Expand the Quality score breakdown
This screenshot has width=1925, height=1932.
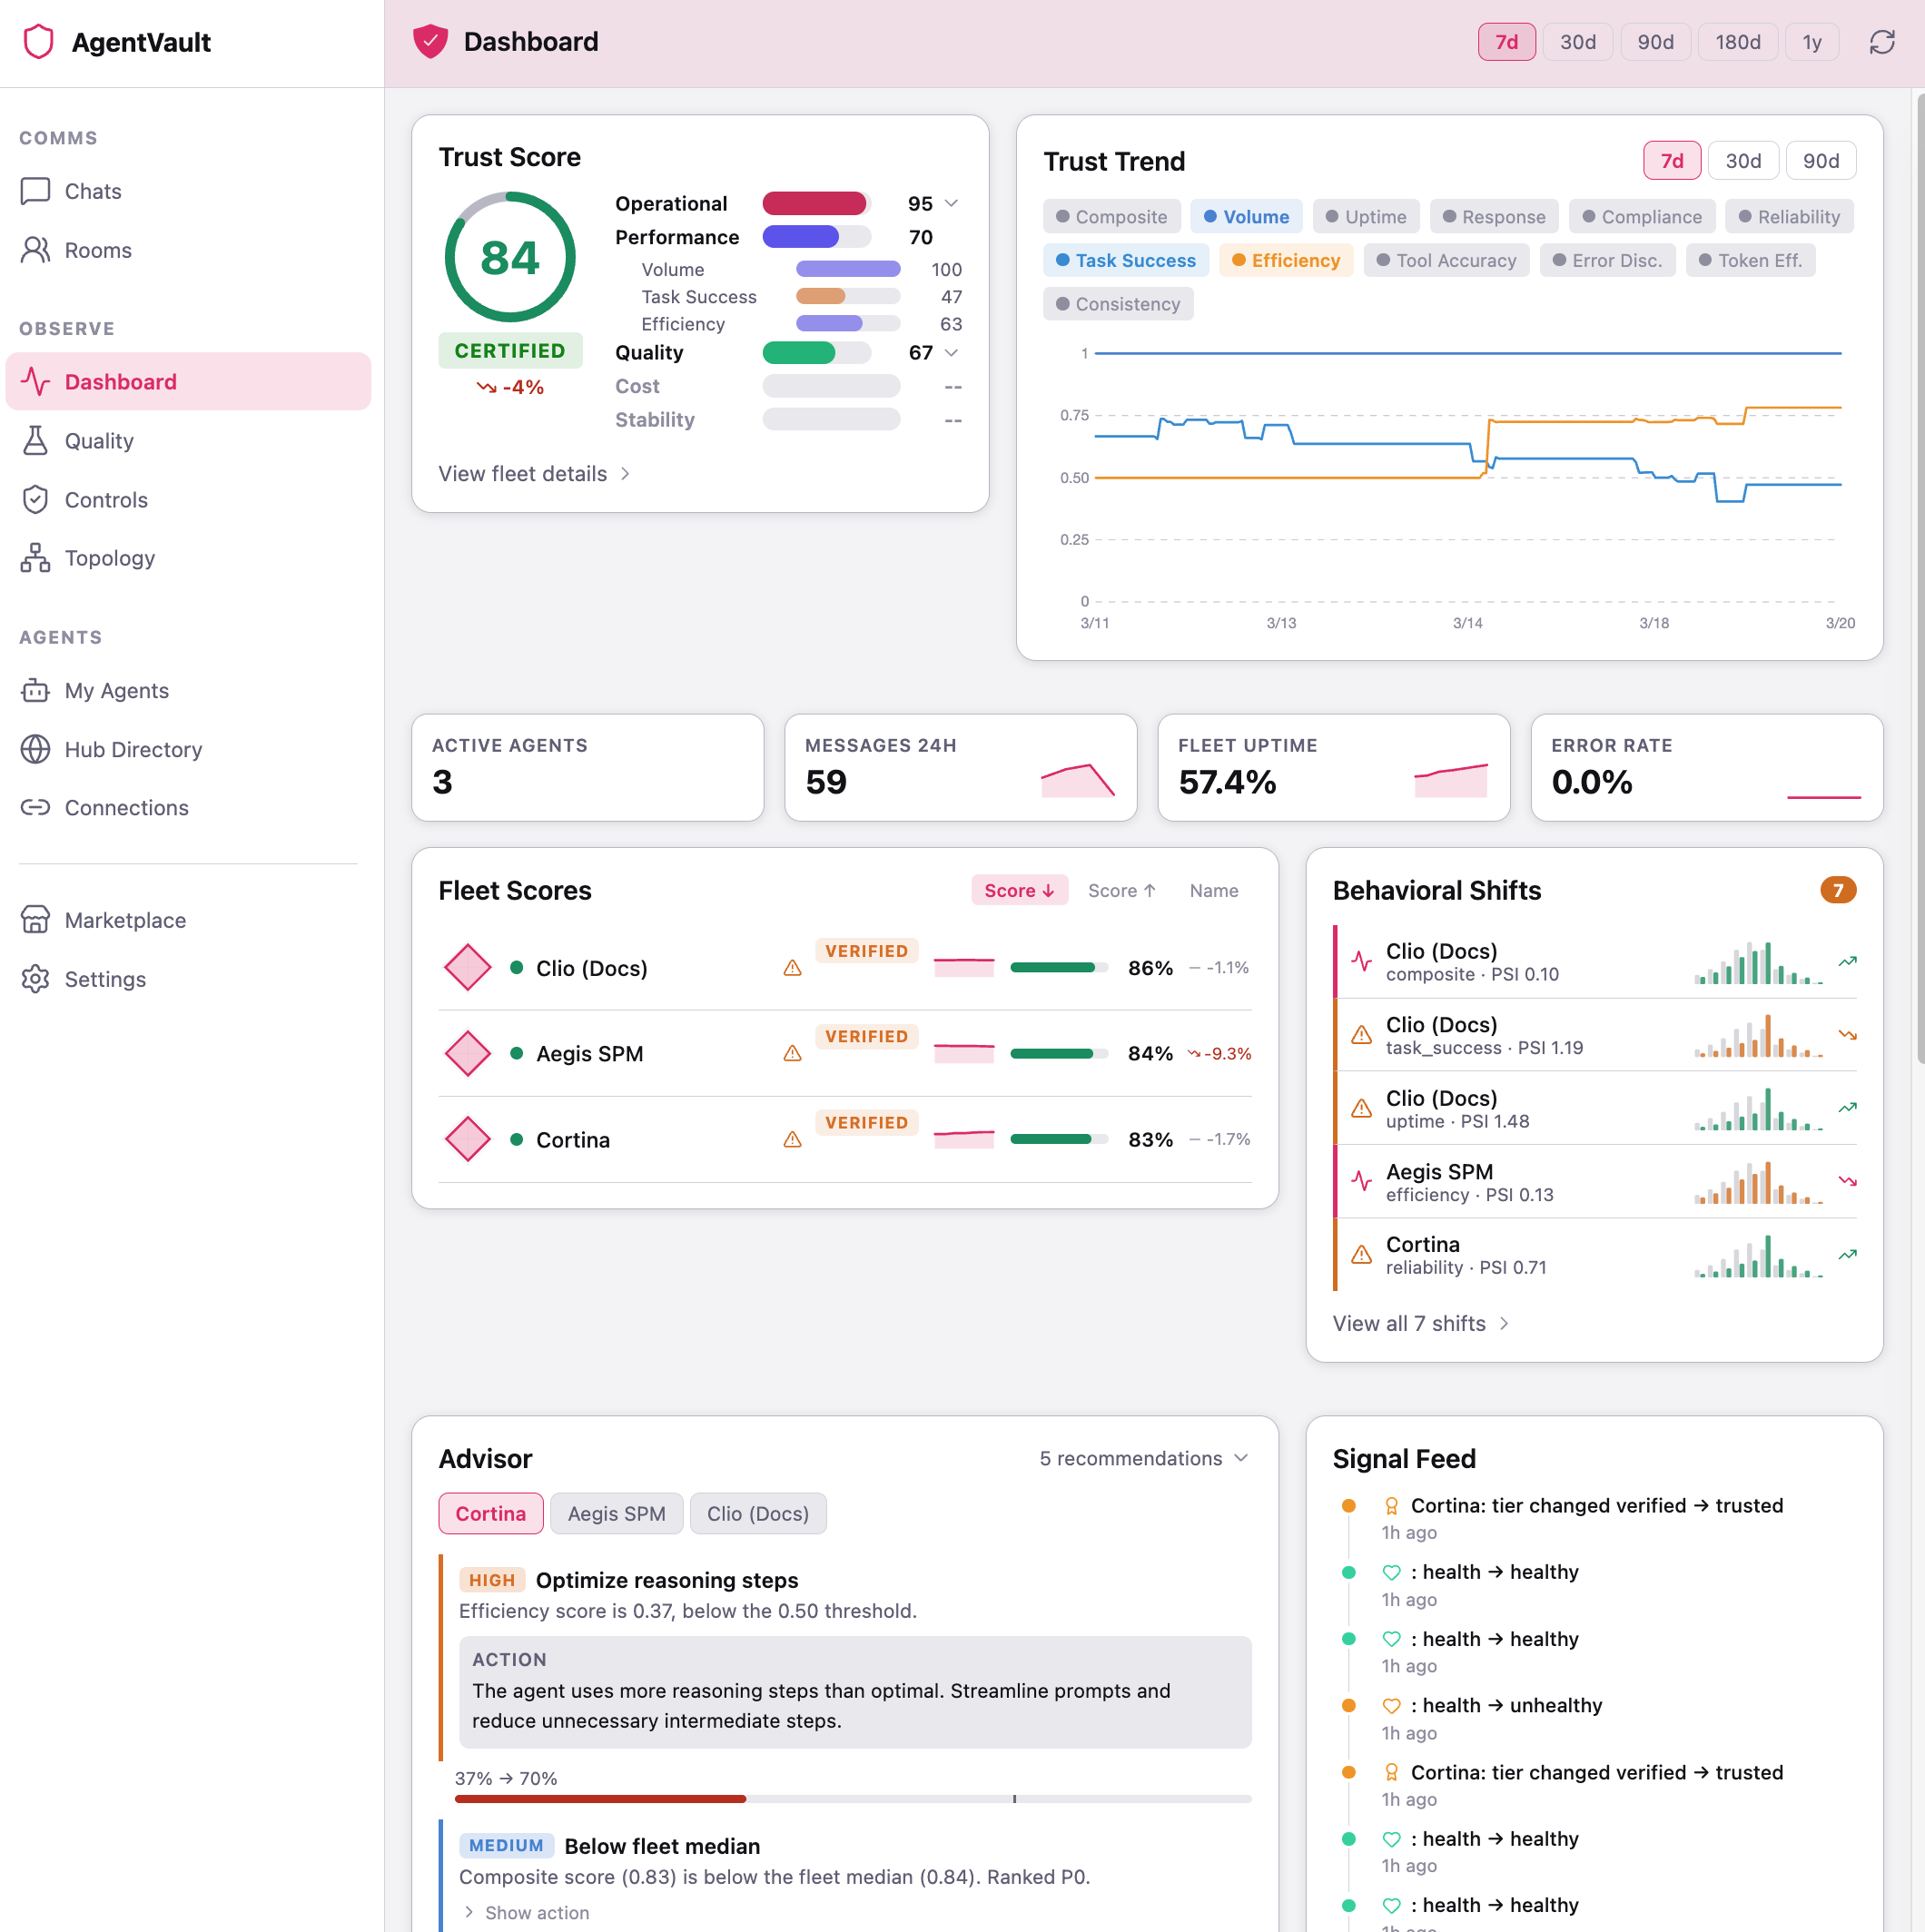pyautogui.click(x=951, y=352)
